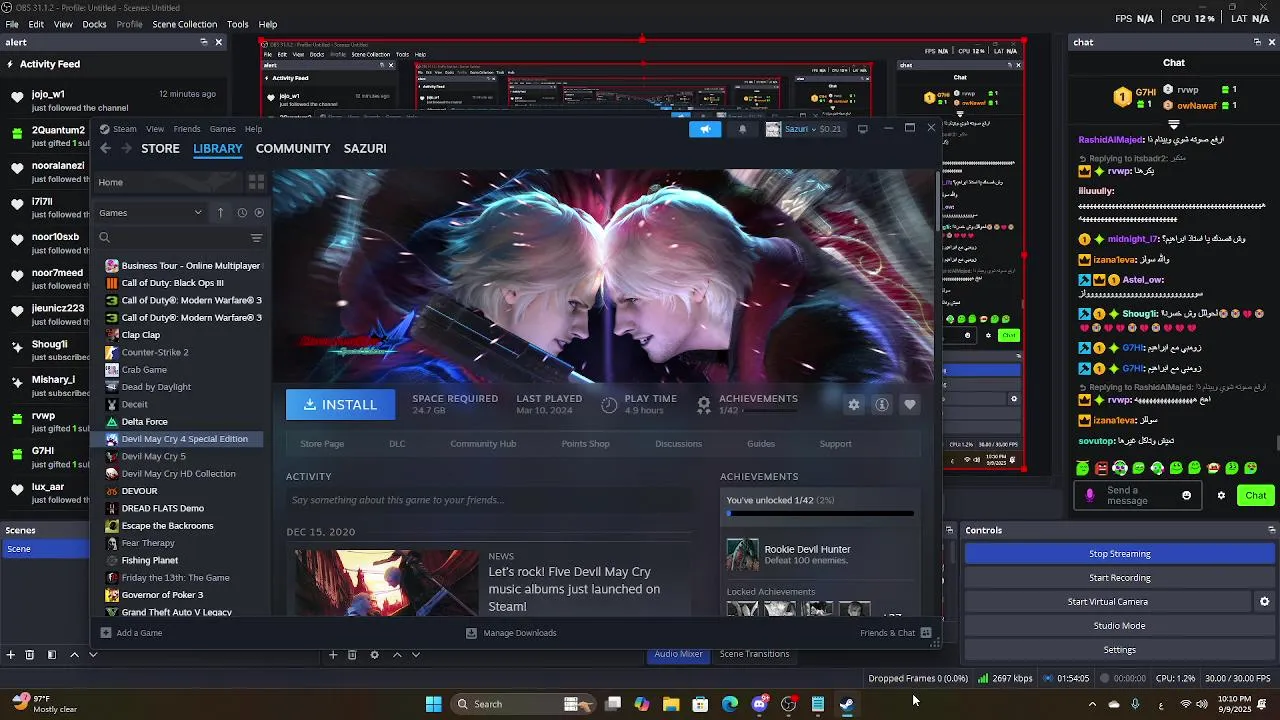Collapse the library list arrow button

pos(220,213)
